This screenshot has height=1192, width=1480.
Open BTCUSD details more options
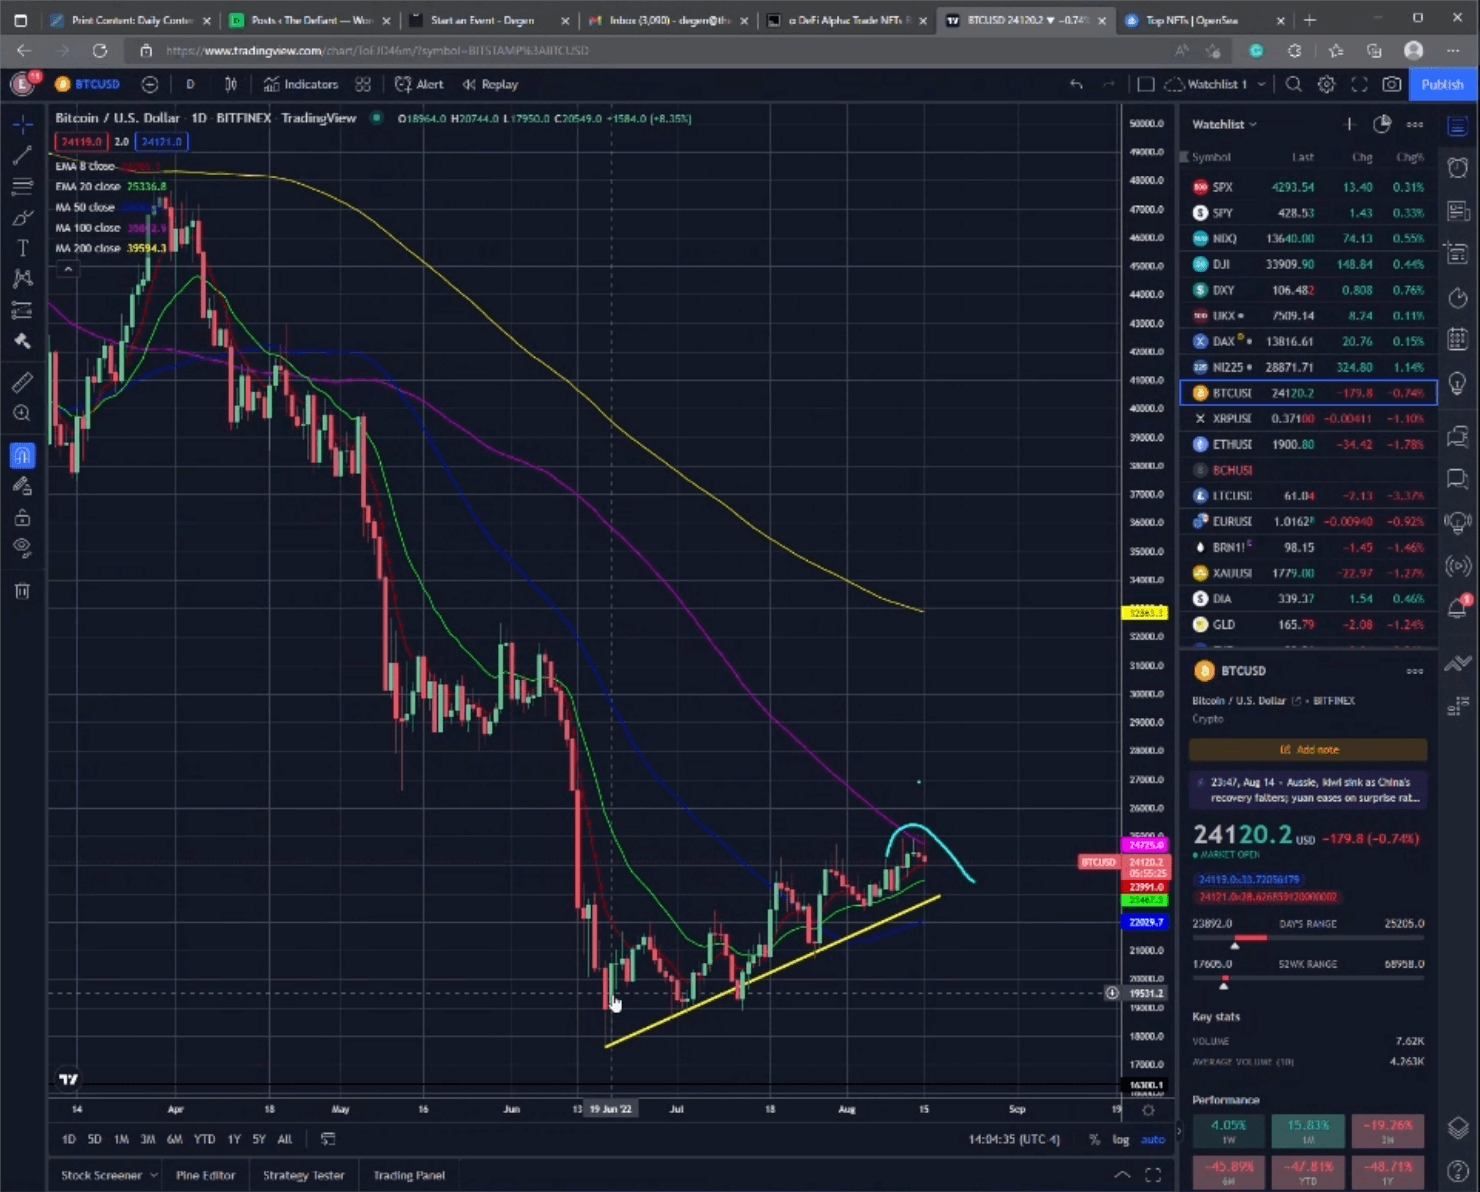point(1415,671)
